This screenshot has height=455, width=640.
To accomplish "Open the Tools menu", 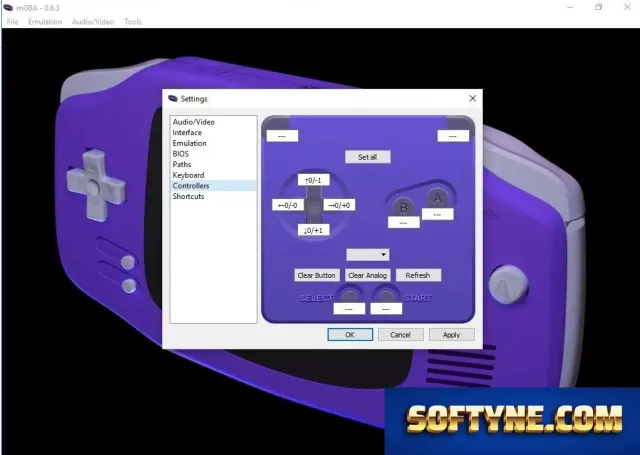I will pyautogui.click(x=133, y=22).
